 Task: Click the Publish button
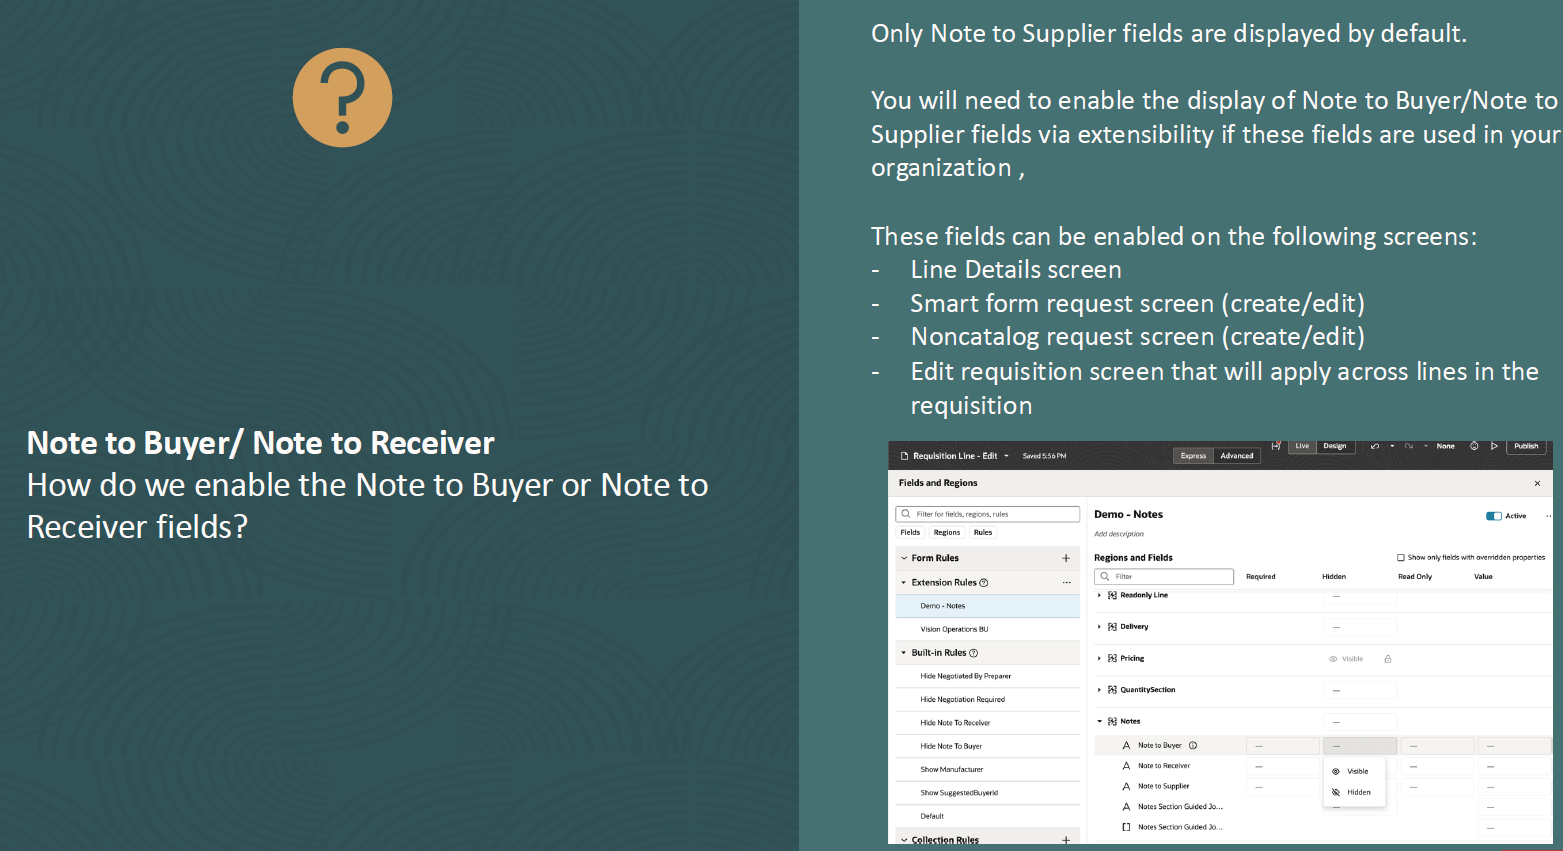[1527, 446]
